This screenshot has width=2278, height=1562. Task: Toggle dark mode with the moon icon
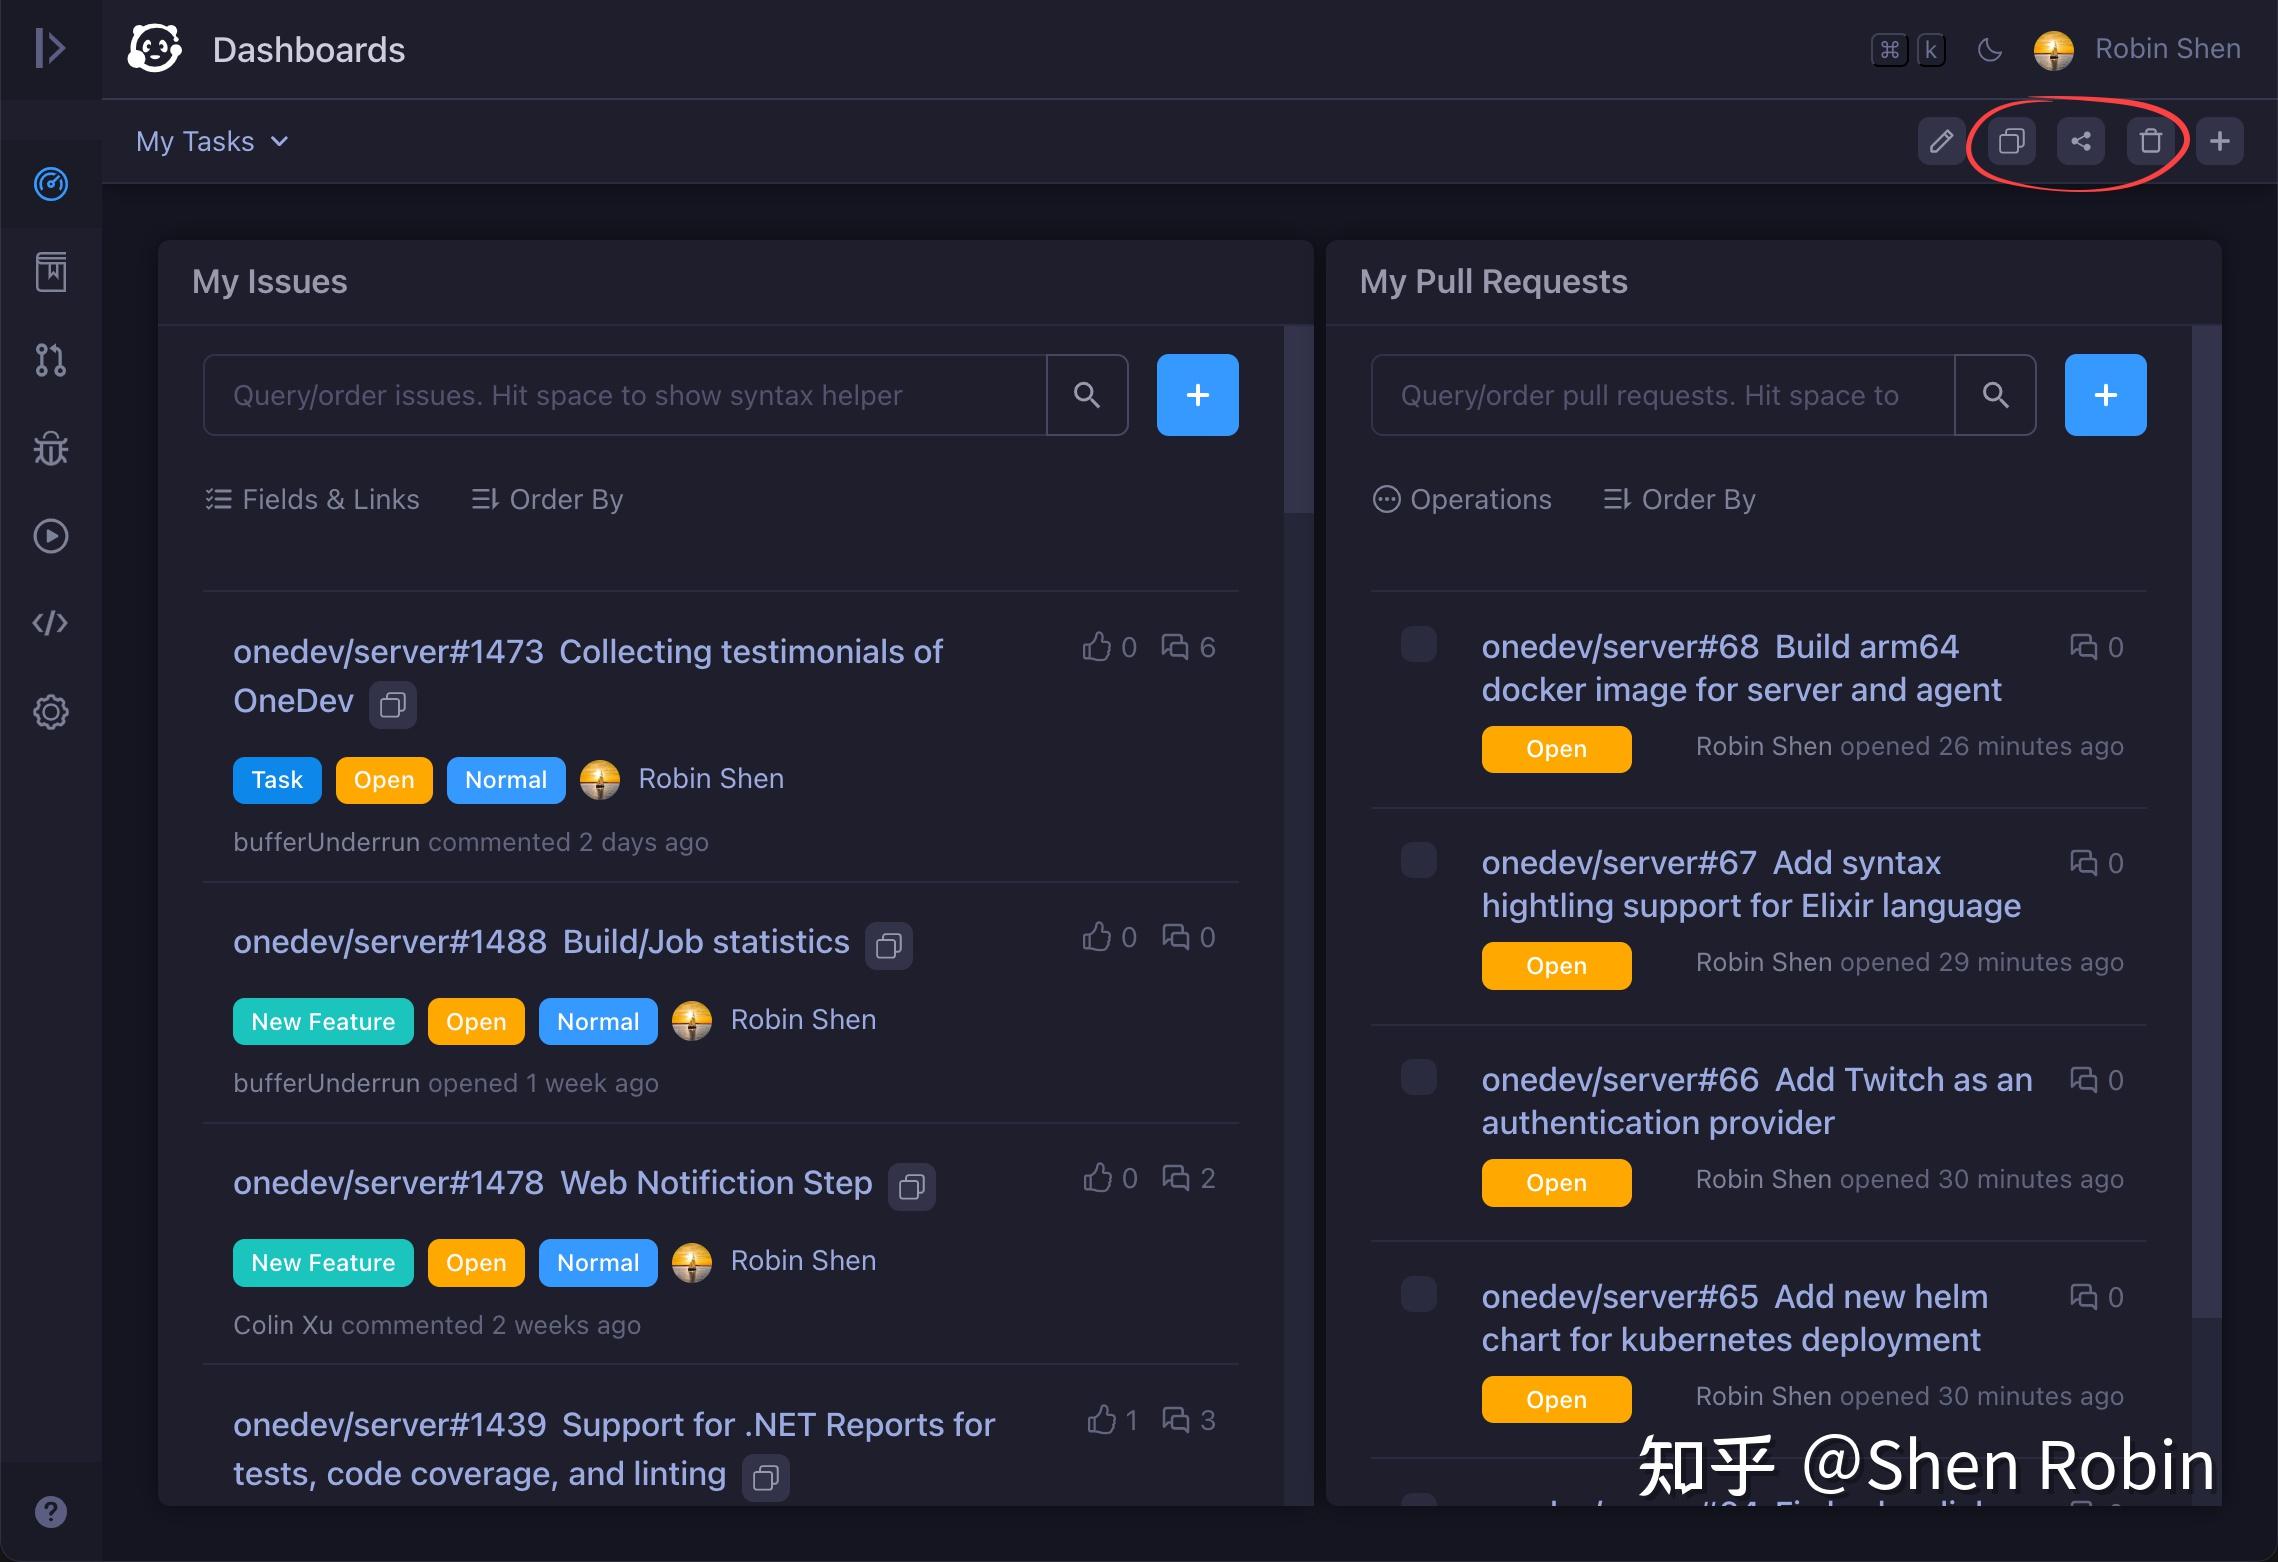click(x=1990, y=49)
